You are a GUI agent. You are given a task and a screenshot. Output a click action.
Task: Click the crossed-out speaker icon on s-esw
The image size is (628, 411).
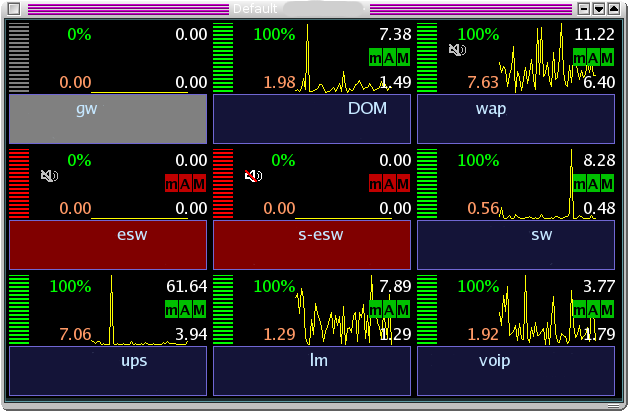tap(253, 176)
